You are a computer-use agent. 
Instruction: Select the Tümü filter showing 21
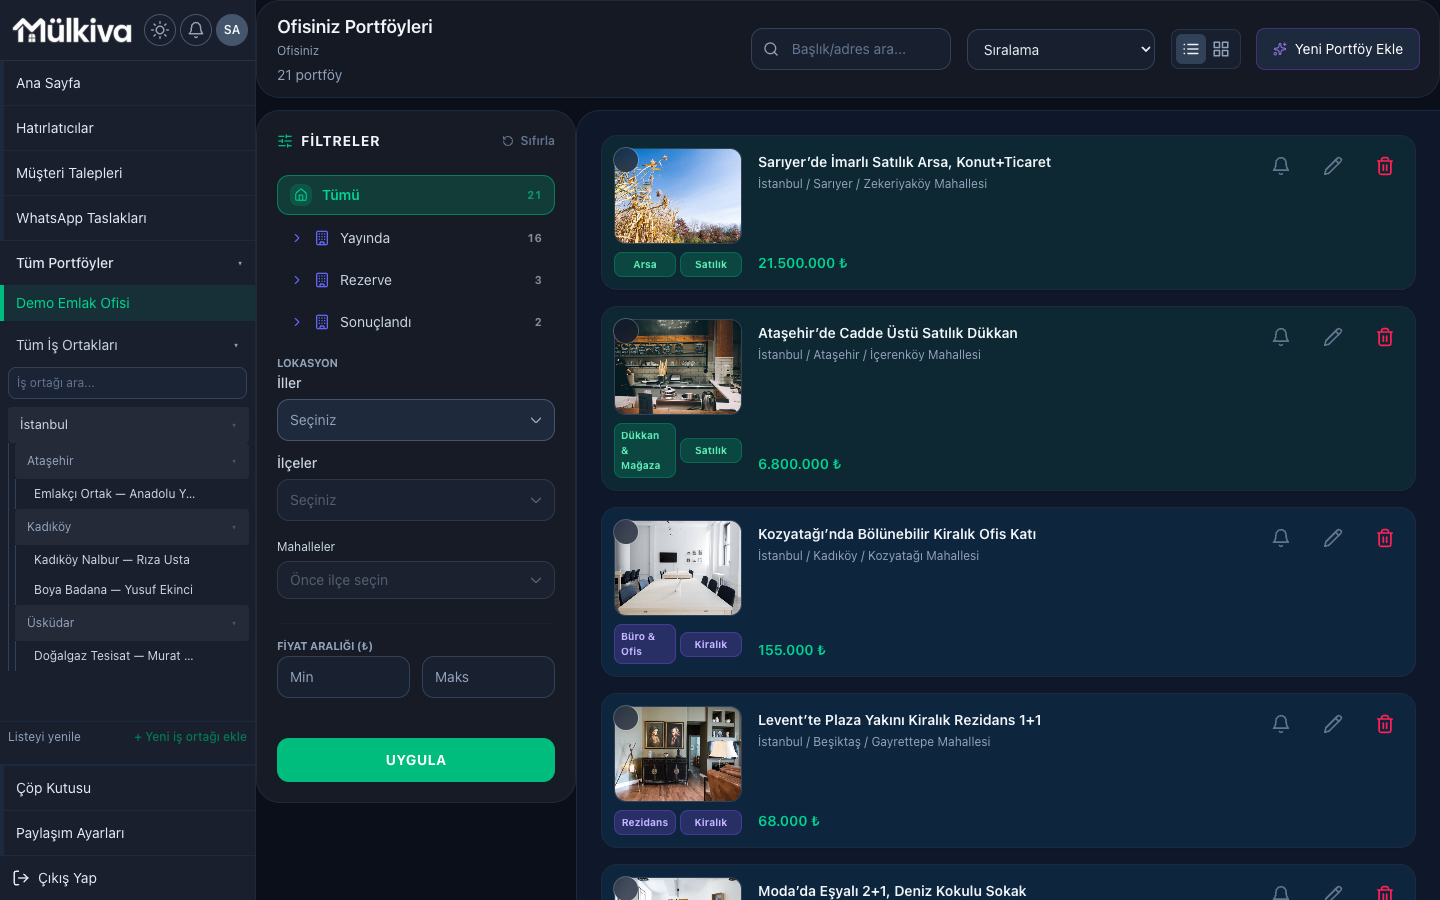click(x=416, y=195)
